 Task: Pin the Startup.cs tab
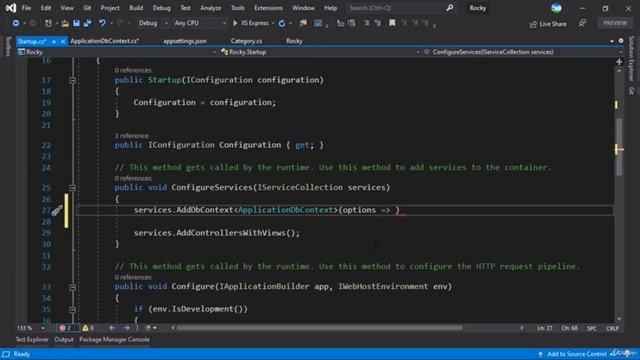pos(54,41)
